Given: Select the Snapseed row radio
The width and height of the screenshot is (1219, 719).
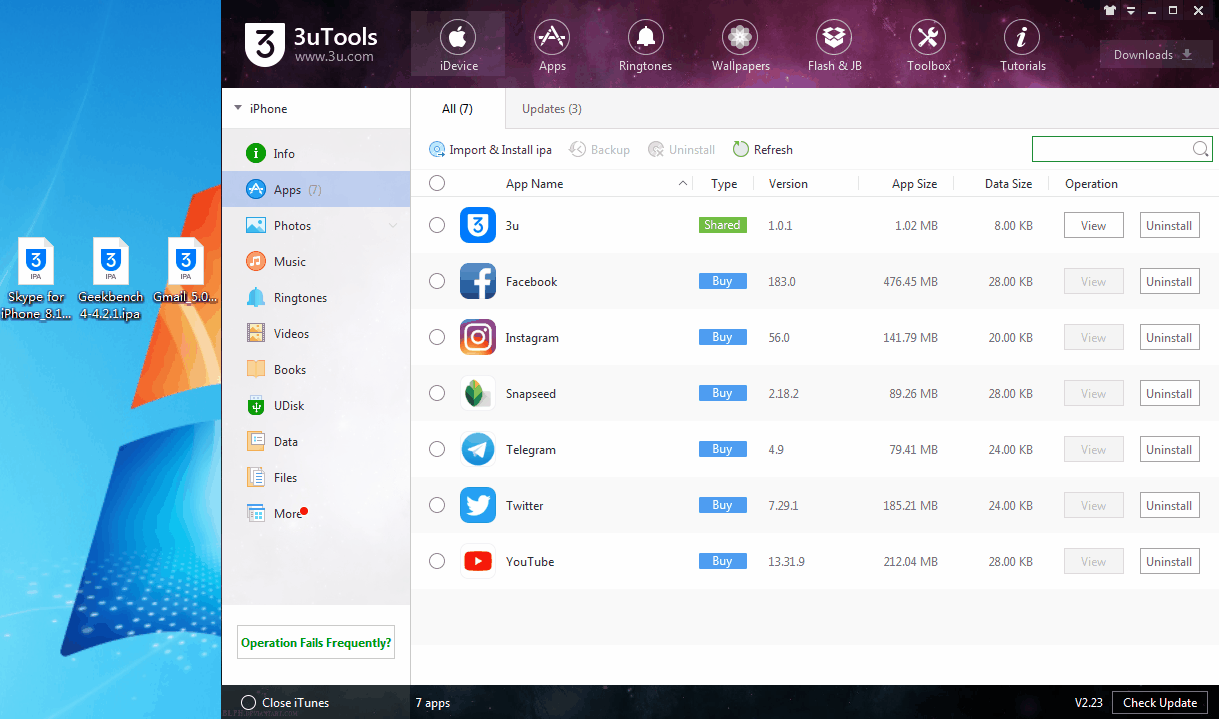Looking at the screenshot, I should coord(437,393).
